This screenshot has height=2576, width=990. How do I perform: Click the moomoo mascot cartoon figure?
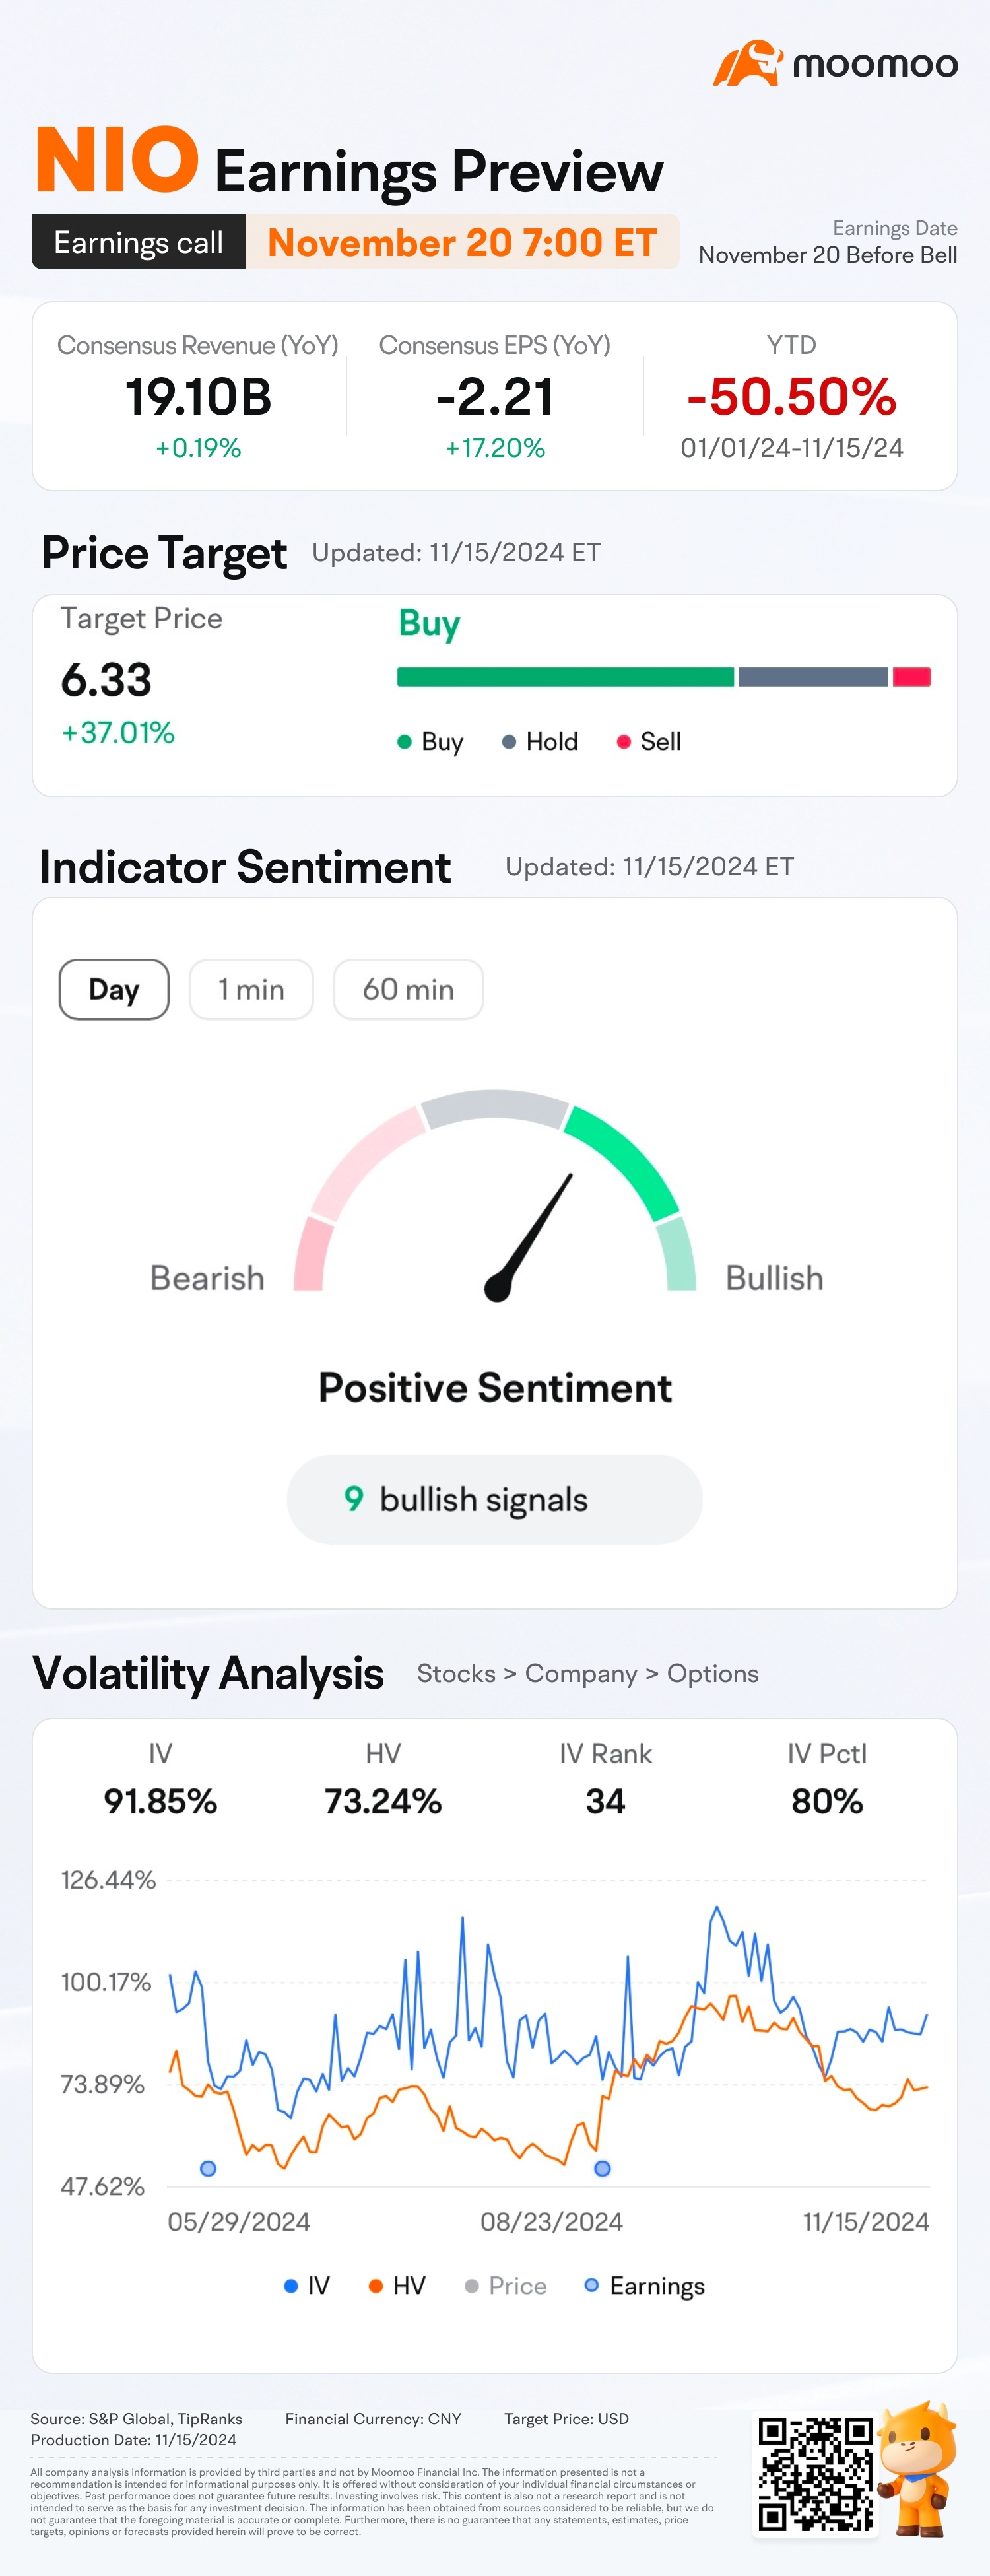(918, 2468)
